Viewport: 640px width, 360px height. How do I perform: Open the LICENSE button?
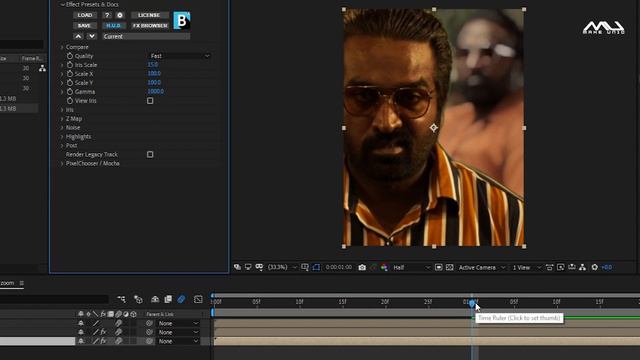coord(149,15)
